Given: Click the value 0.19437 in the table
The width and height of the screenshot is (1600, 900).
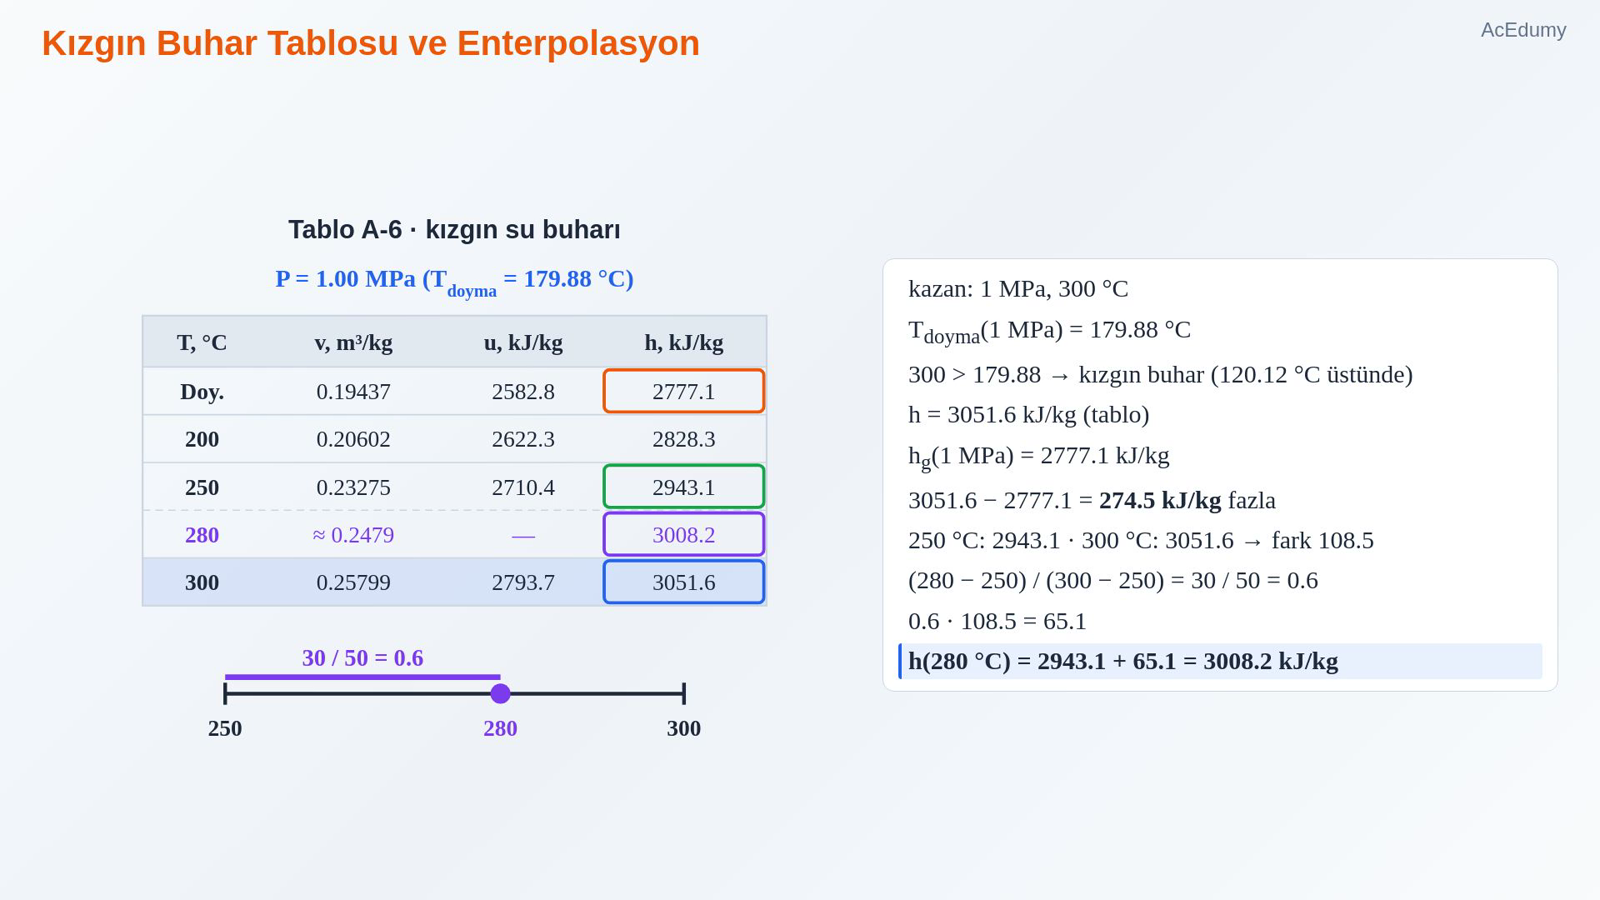Looking at the screenshot, I should coord(353,392).
